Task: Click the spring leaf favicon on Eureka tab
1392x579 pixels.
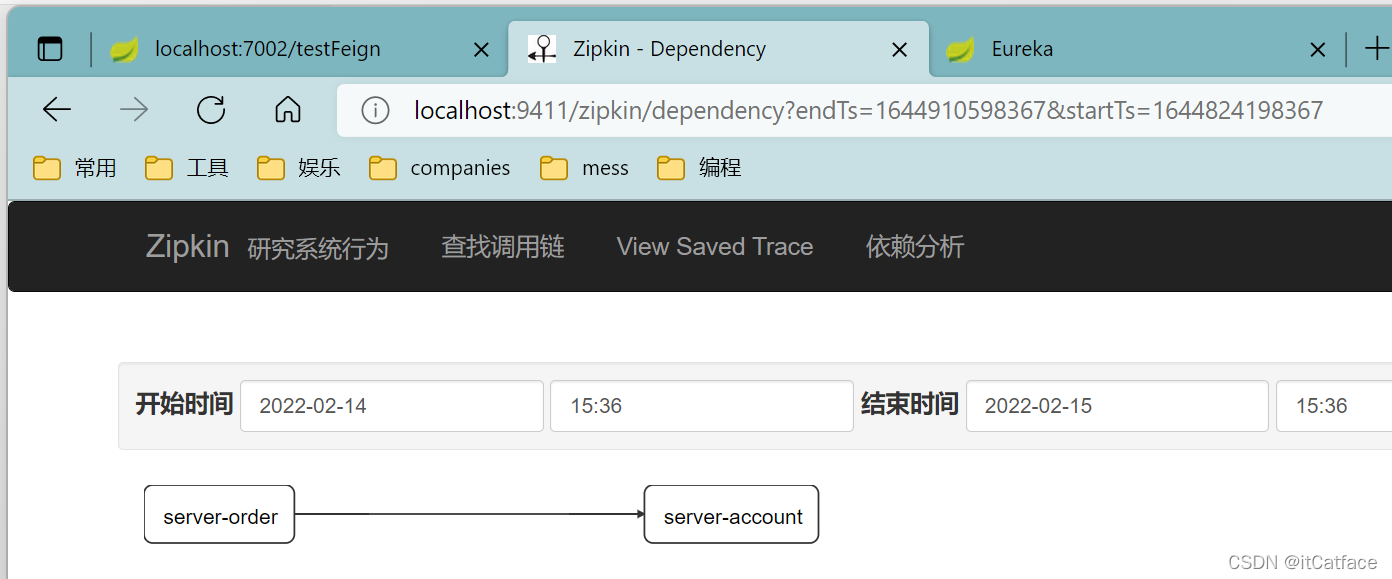Action: point(960,49)
